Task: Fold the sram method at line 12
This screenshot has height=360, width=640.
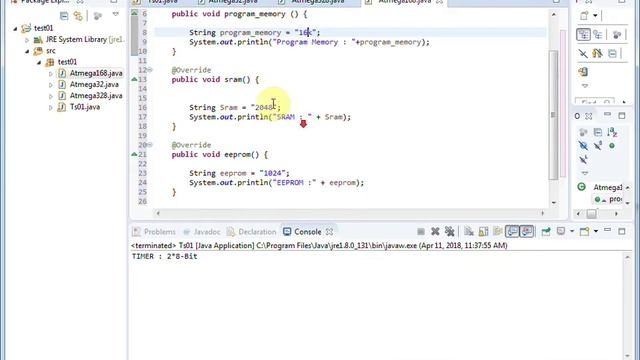Action: 150,70
